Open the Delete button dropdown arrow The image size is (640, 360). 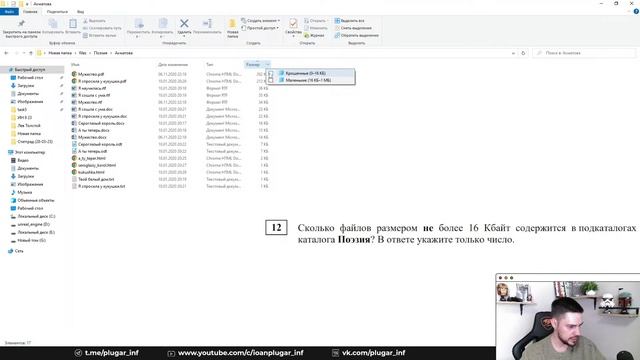pos(184,36)
